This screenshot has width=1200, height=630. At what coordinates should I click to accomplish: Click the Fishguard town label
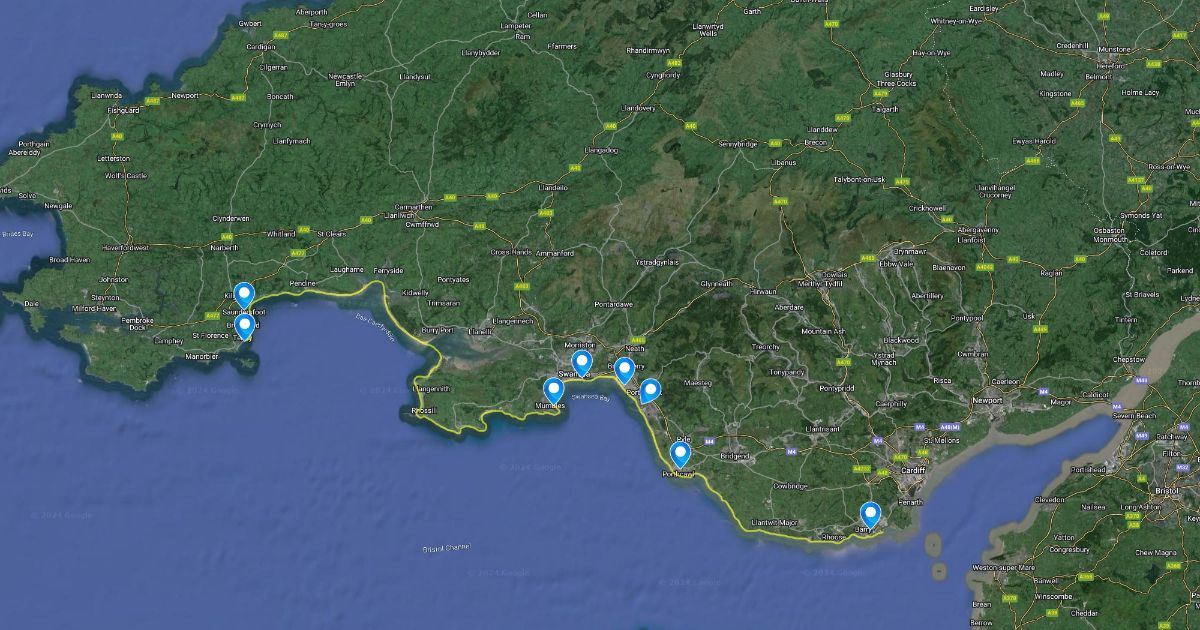tap(124, 110)
